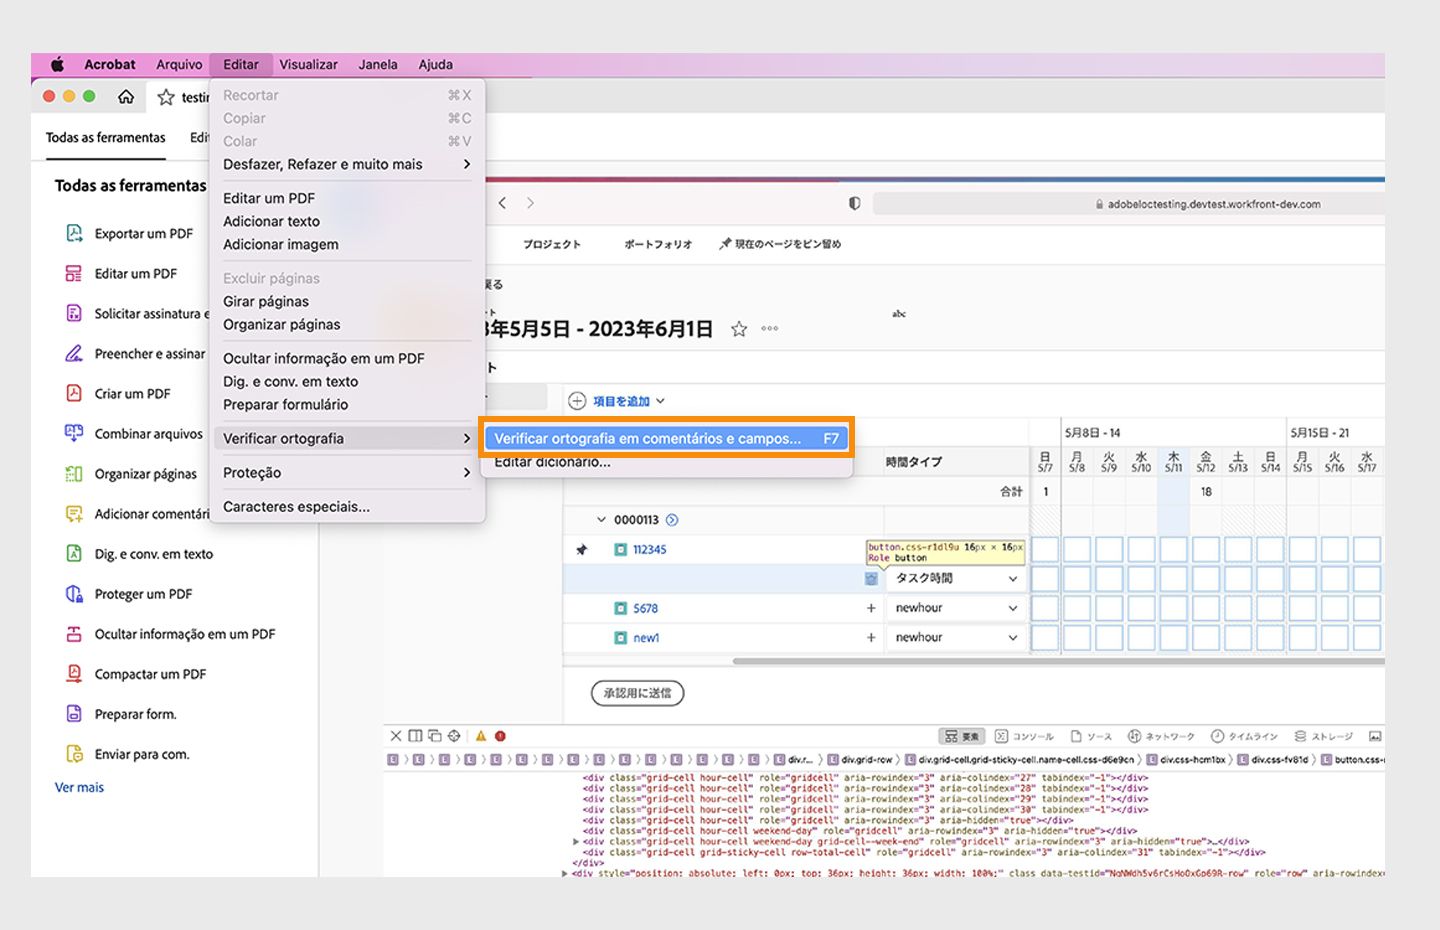
Task: Open the Combinar arquivos tool icon
Action: [x=74, y=433]
